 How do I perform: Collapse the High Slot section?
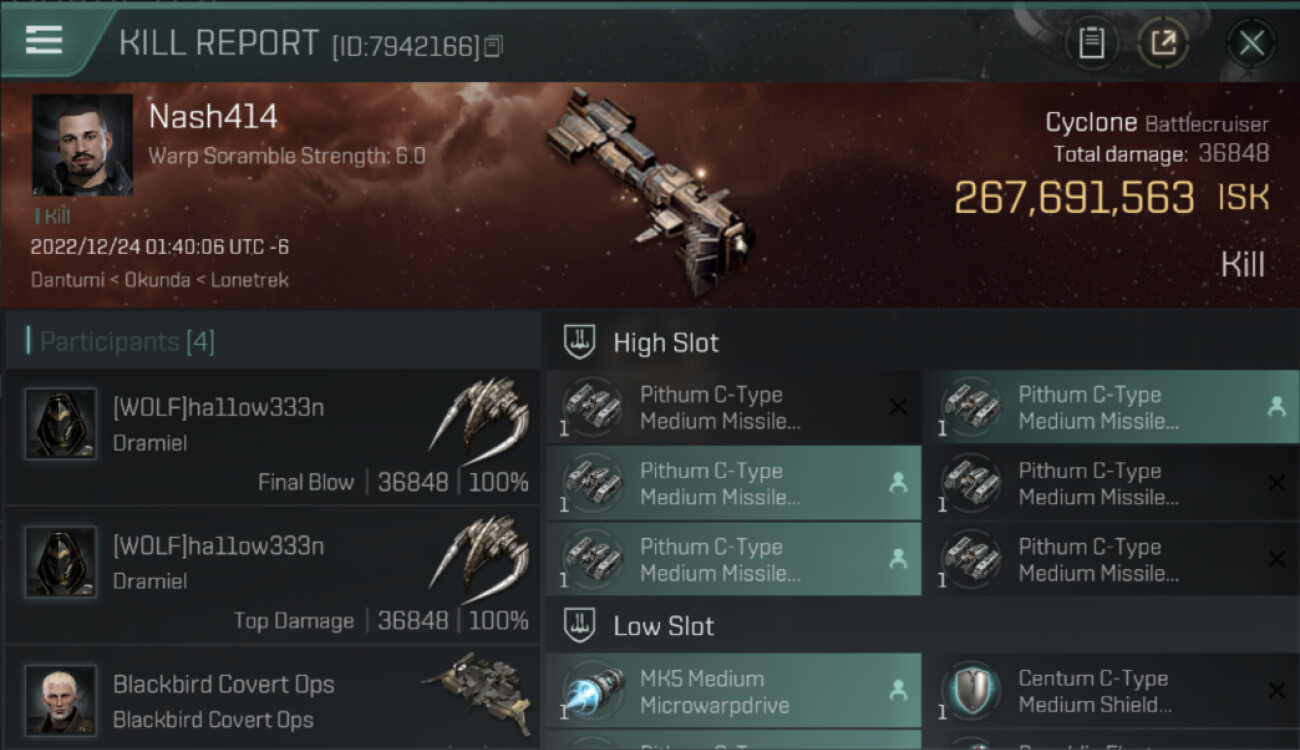point(580,342)
